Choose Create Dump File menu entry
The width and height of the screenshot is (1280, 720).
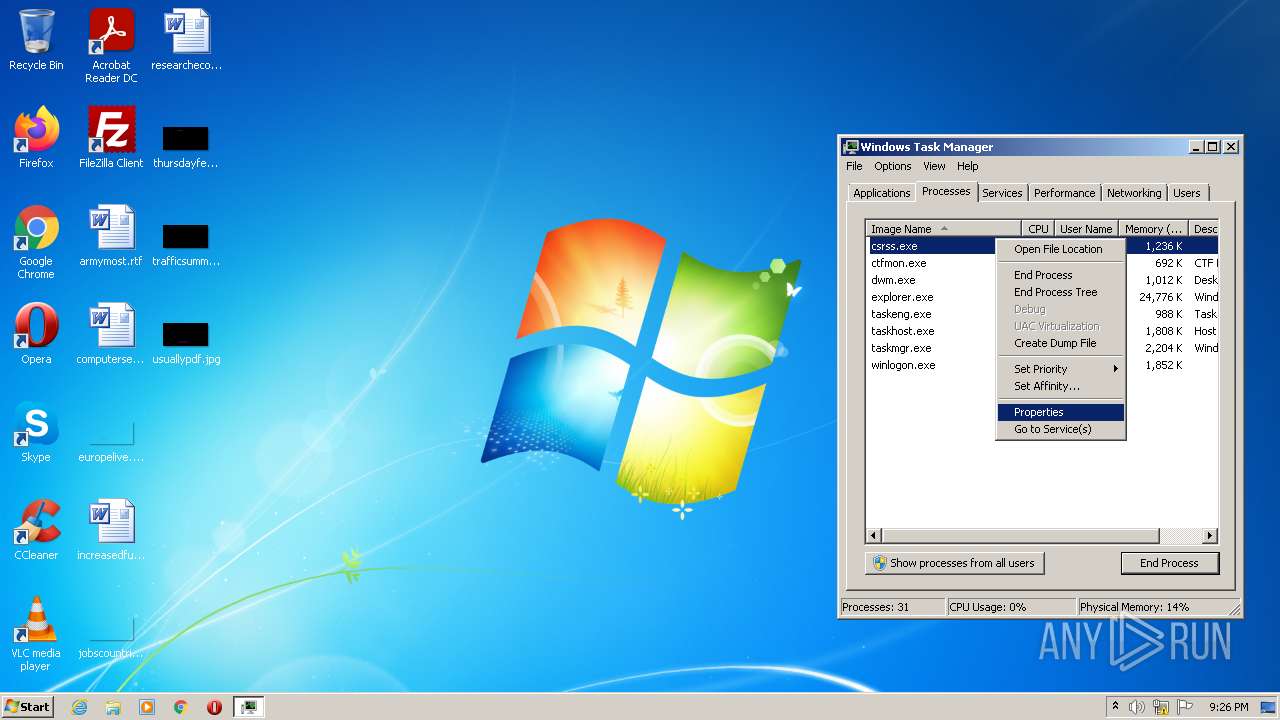click(x=1061, y=343)
